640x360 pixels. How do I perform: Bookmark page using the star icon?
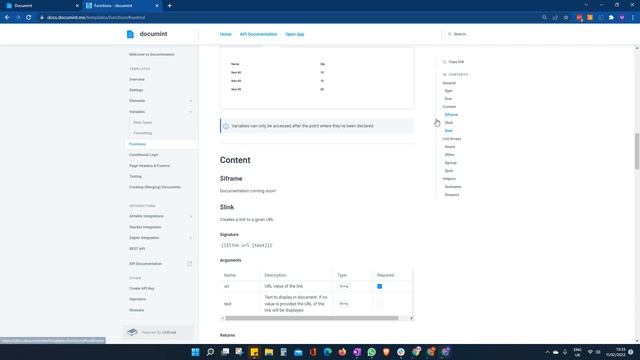coord(566,18)
